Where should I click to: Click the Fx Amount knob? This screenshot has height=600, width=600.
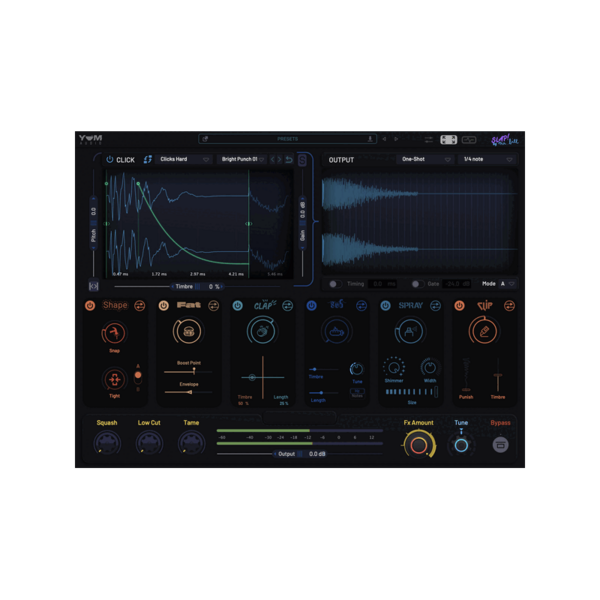pyautogui.click(x=419, y=445)
